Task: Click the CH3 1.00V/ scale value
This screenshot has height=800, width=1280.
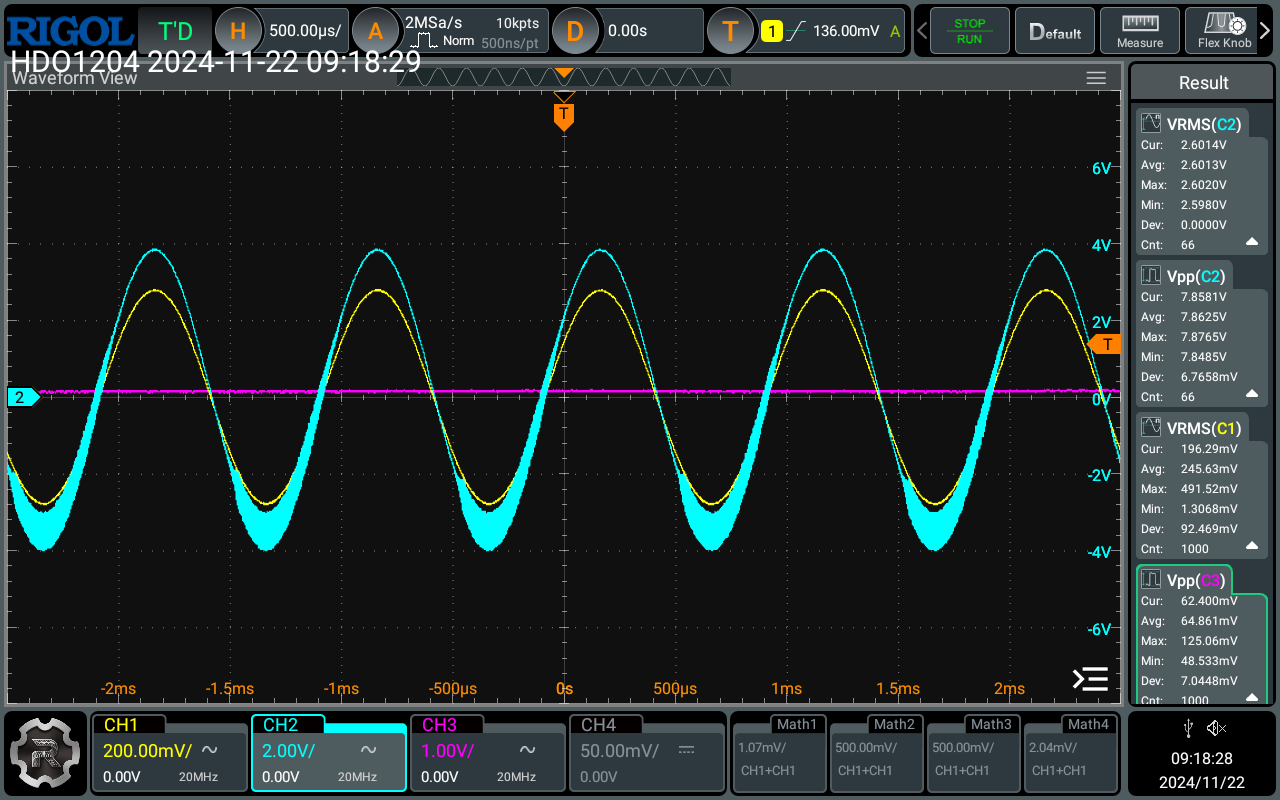Action: pos(447,750)
